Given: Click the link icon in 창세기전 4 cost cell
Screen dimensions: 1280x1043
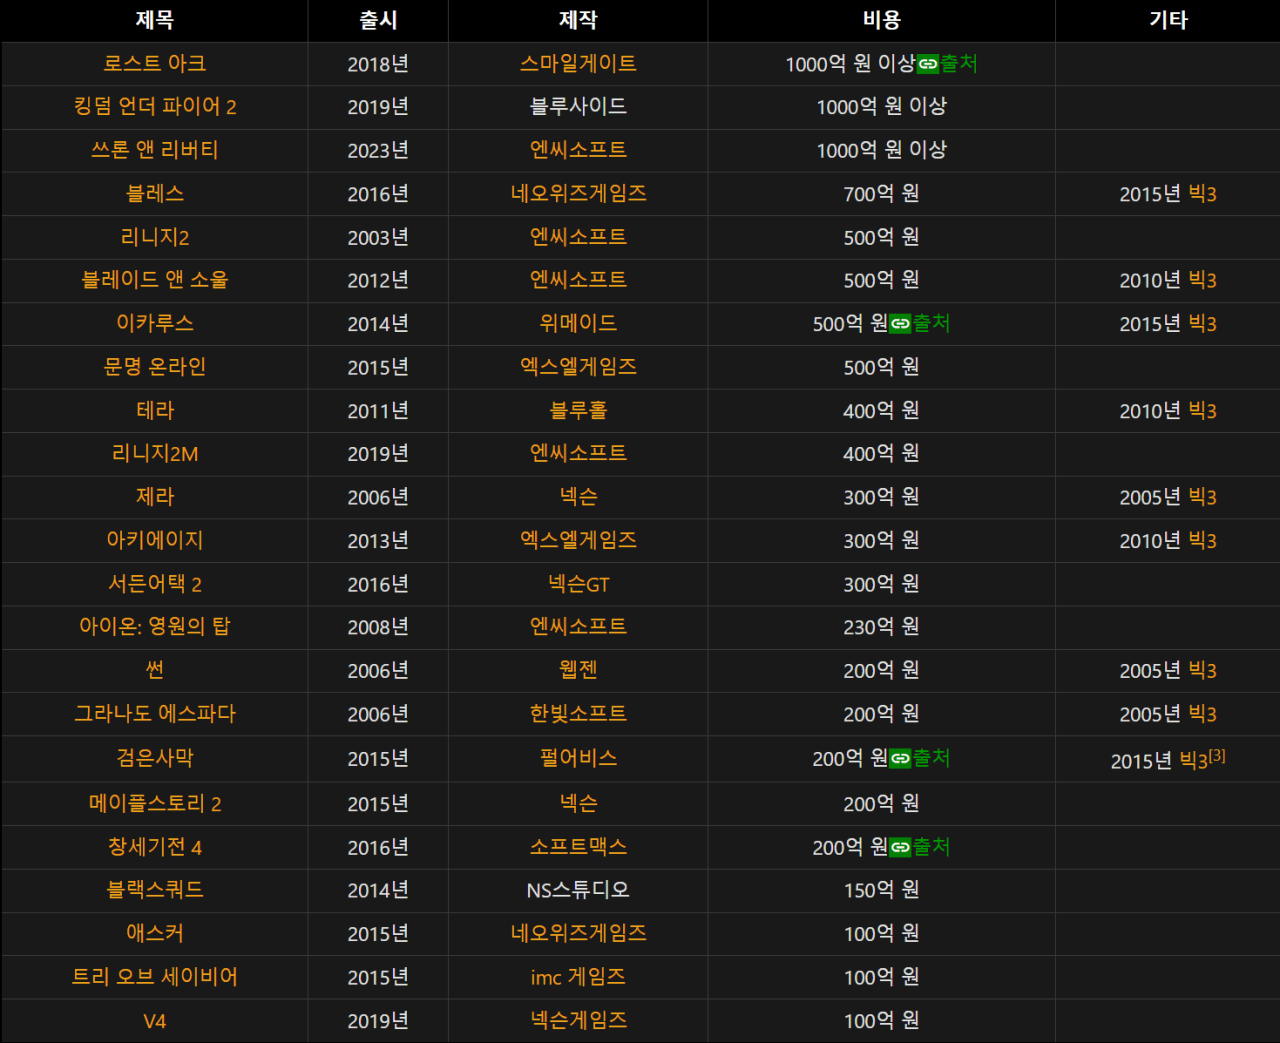Looking at the screenshot, I should (x=901, y=847).
